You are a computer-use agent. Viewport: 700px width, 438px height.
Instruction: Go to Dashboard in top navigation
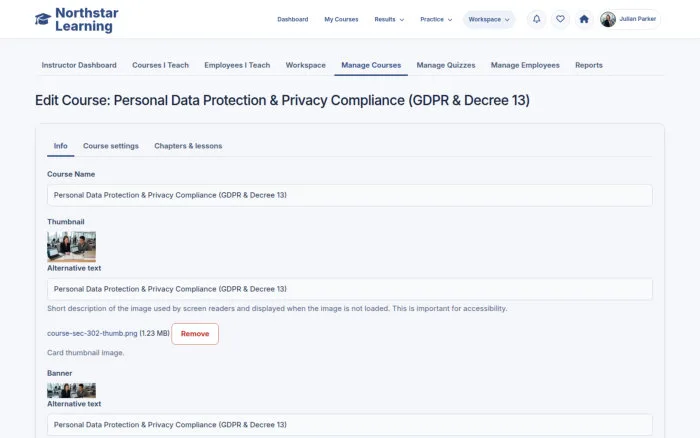pos(292,20)
